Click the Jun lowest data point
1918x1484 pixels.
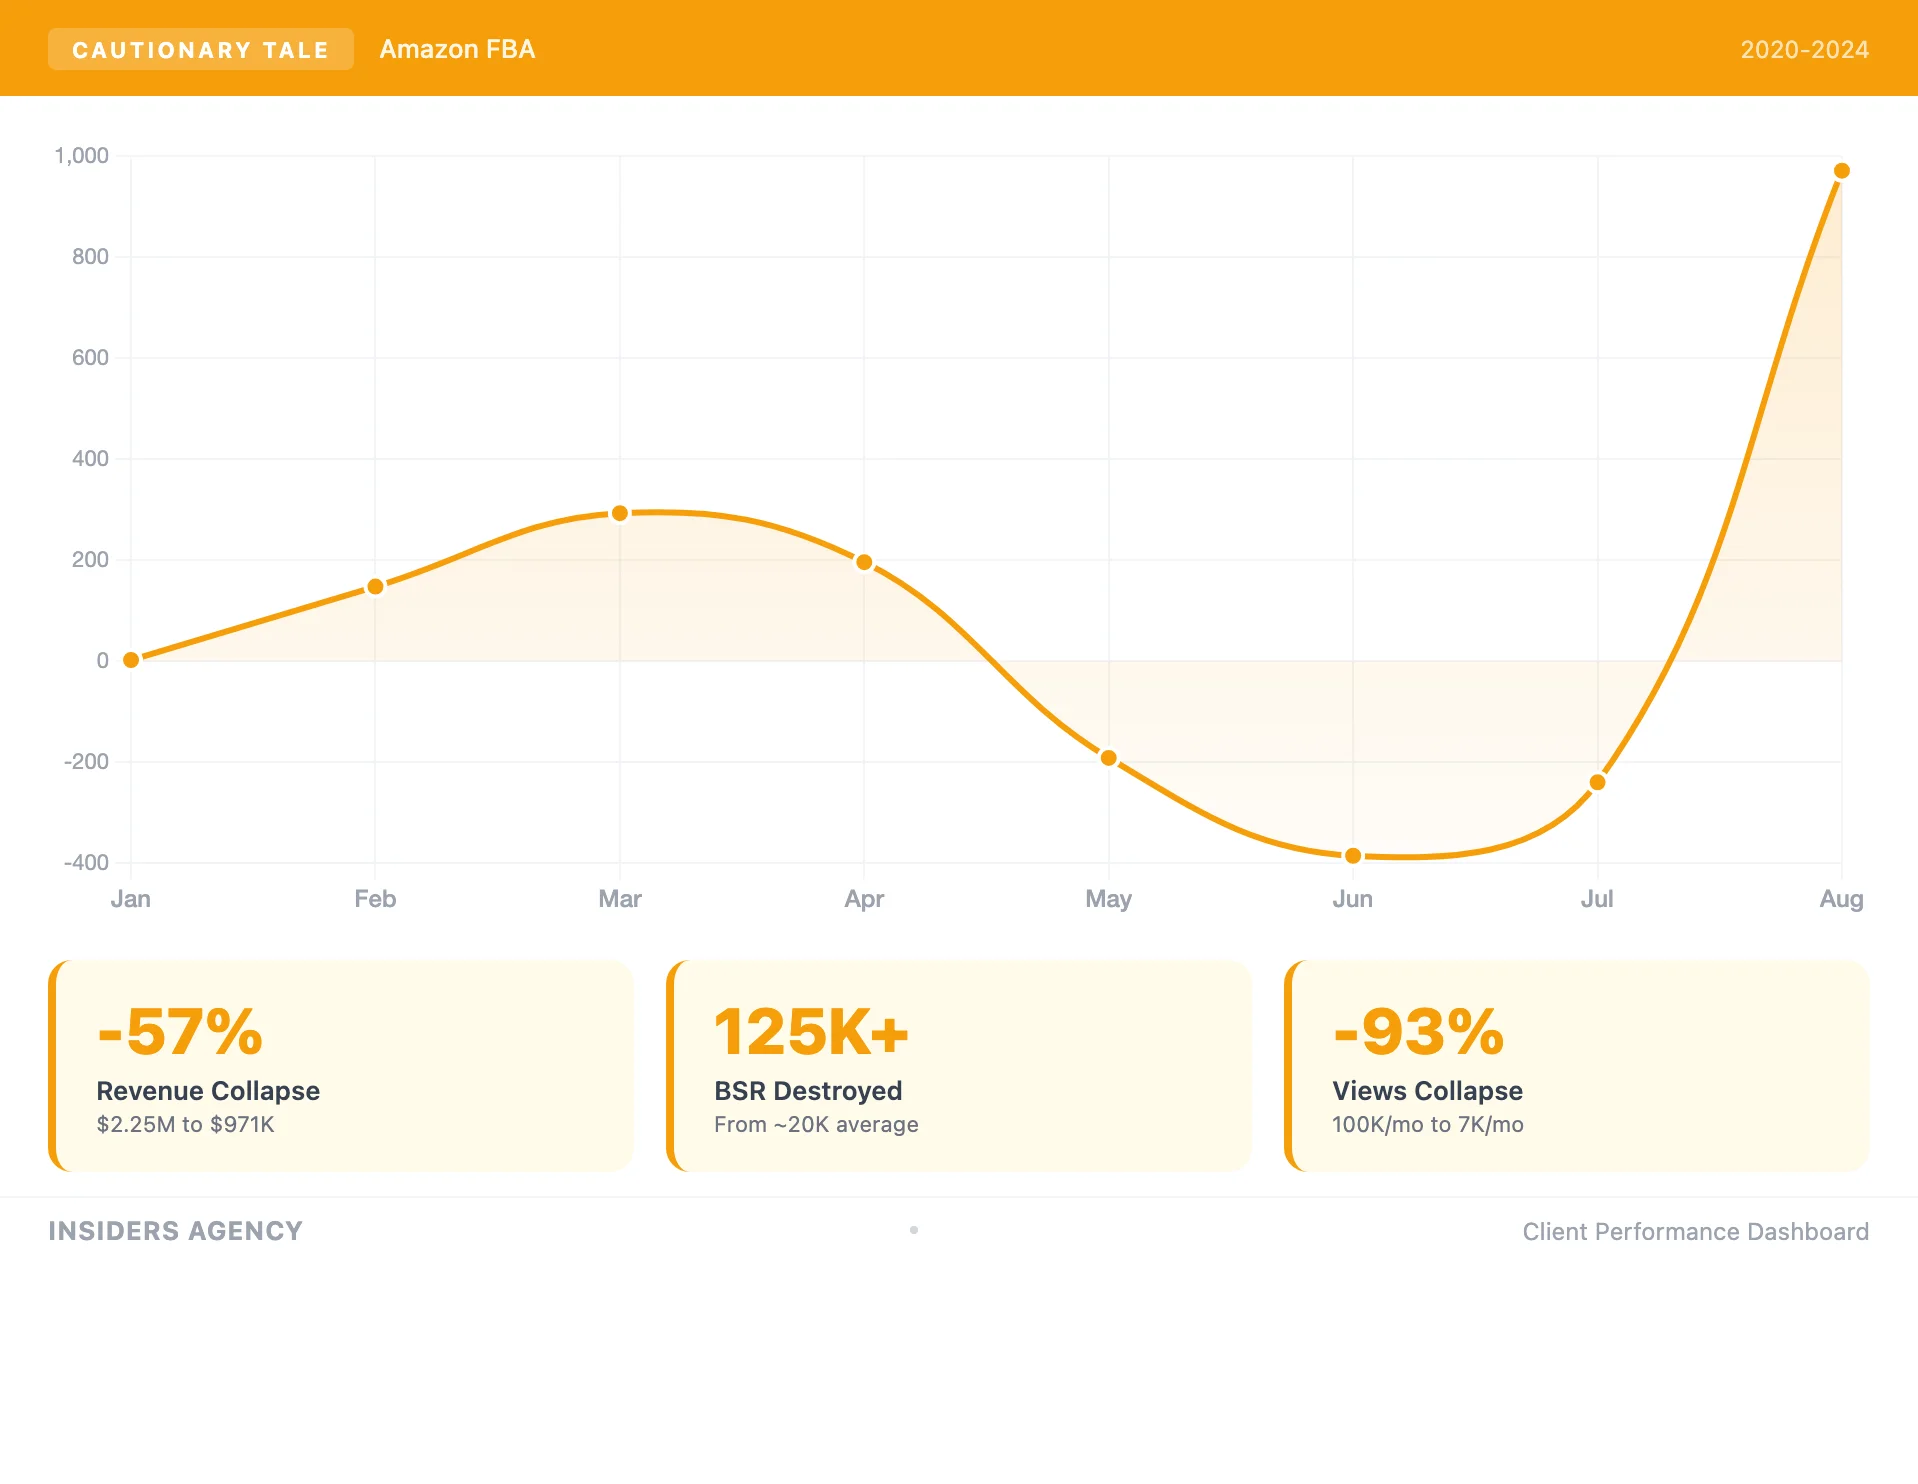coord(1353,856)
